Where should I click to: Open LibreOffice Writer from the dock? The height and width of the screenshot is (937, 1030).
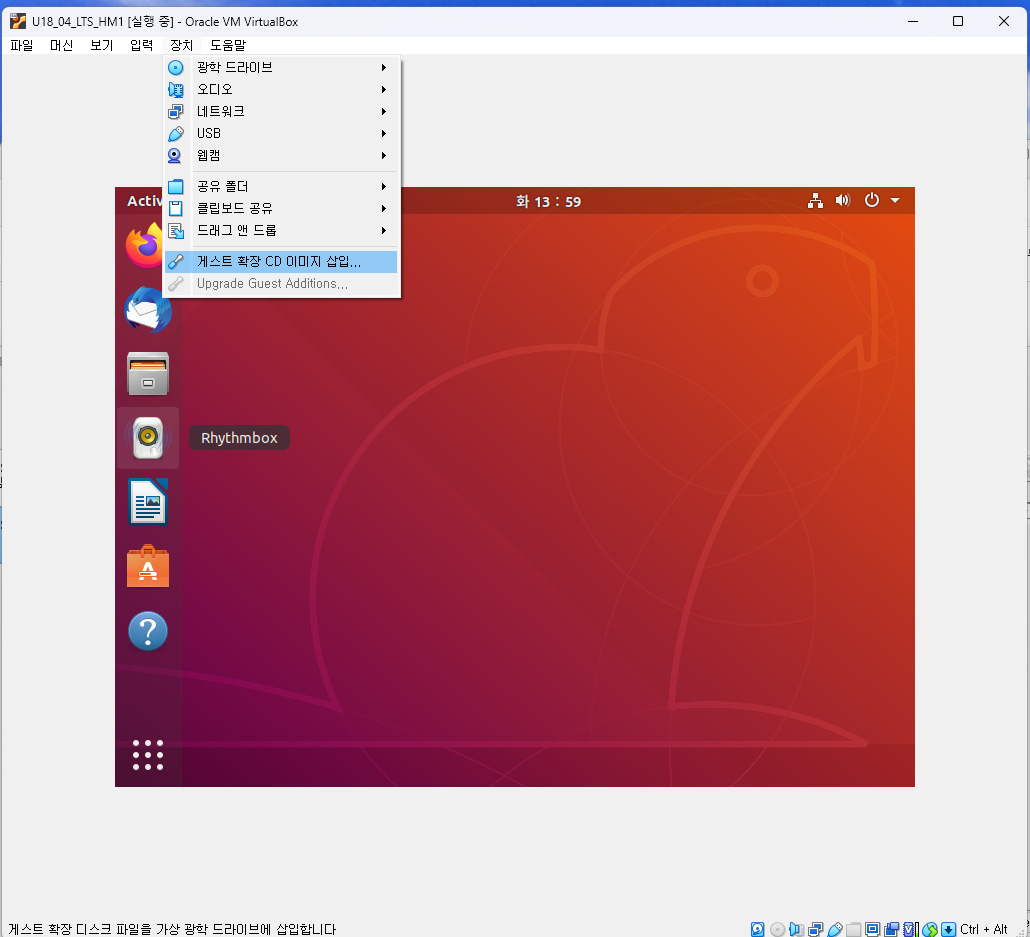[148, 502]
